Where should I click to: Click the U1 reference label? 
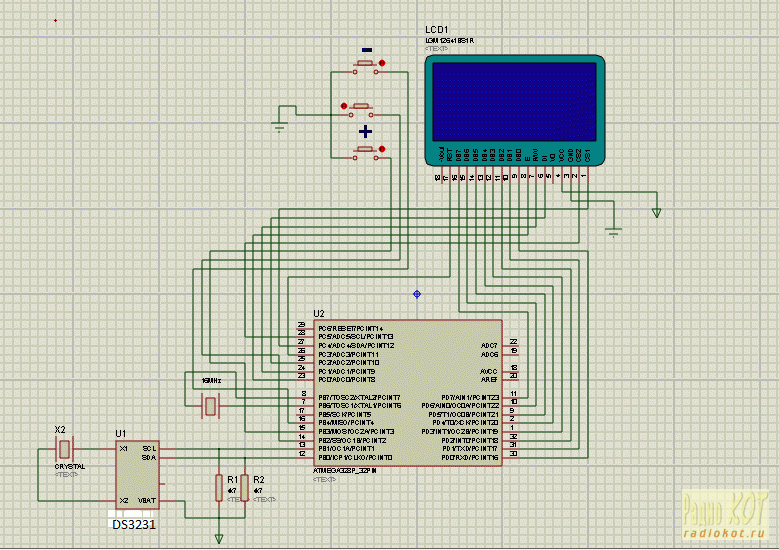click(x=121, y=434)
